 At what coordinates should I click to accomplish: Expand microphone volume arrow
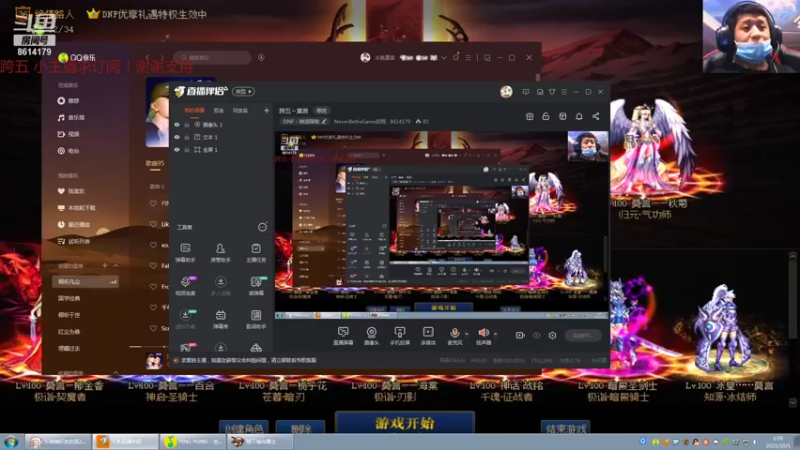click(466, 334)
